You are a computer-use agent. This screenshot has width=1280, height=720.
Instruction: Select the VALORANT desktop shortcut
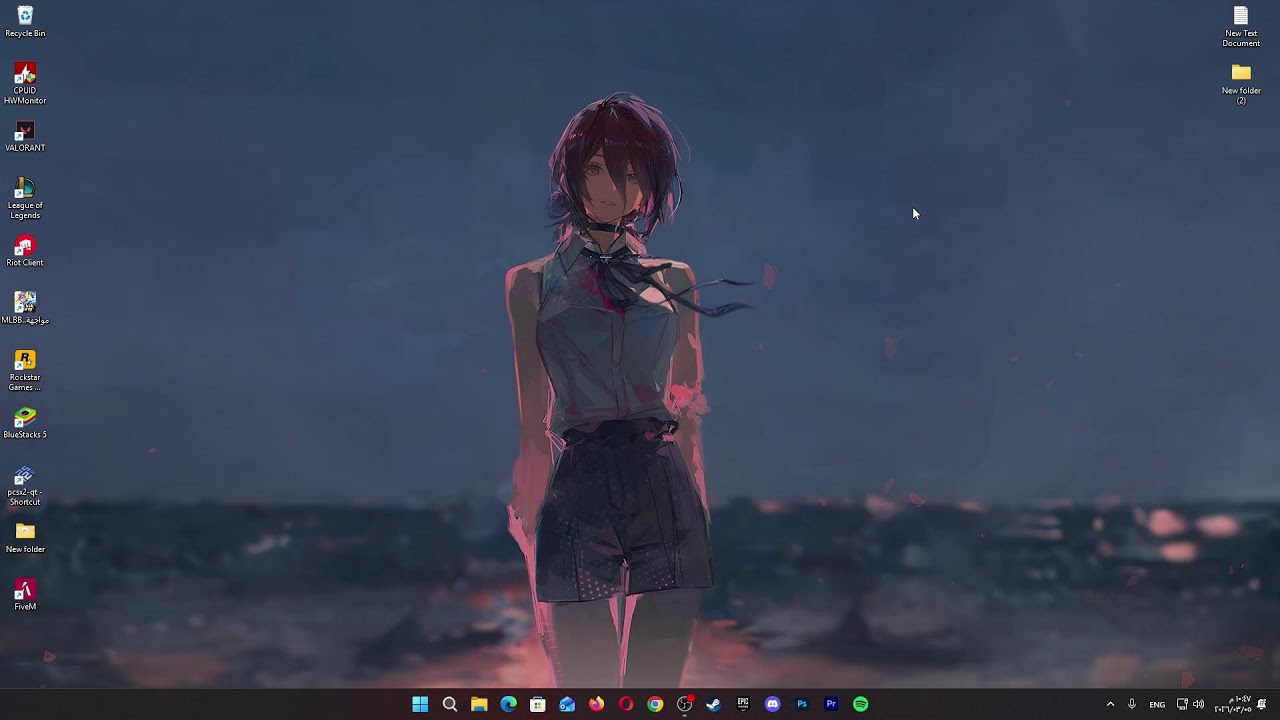[x=25, y=137]
